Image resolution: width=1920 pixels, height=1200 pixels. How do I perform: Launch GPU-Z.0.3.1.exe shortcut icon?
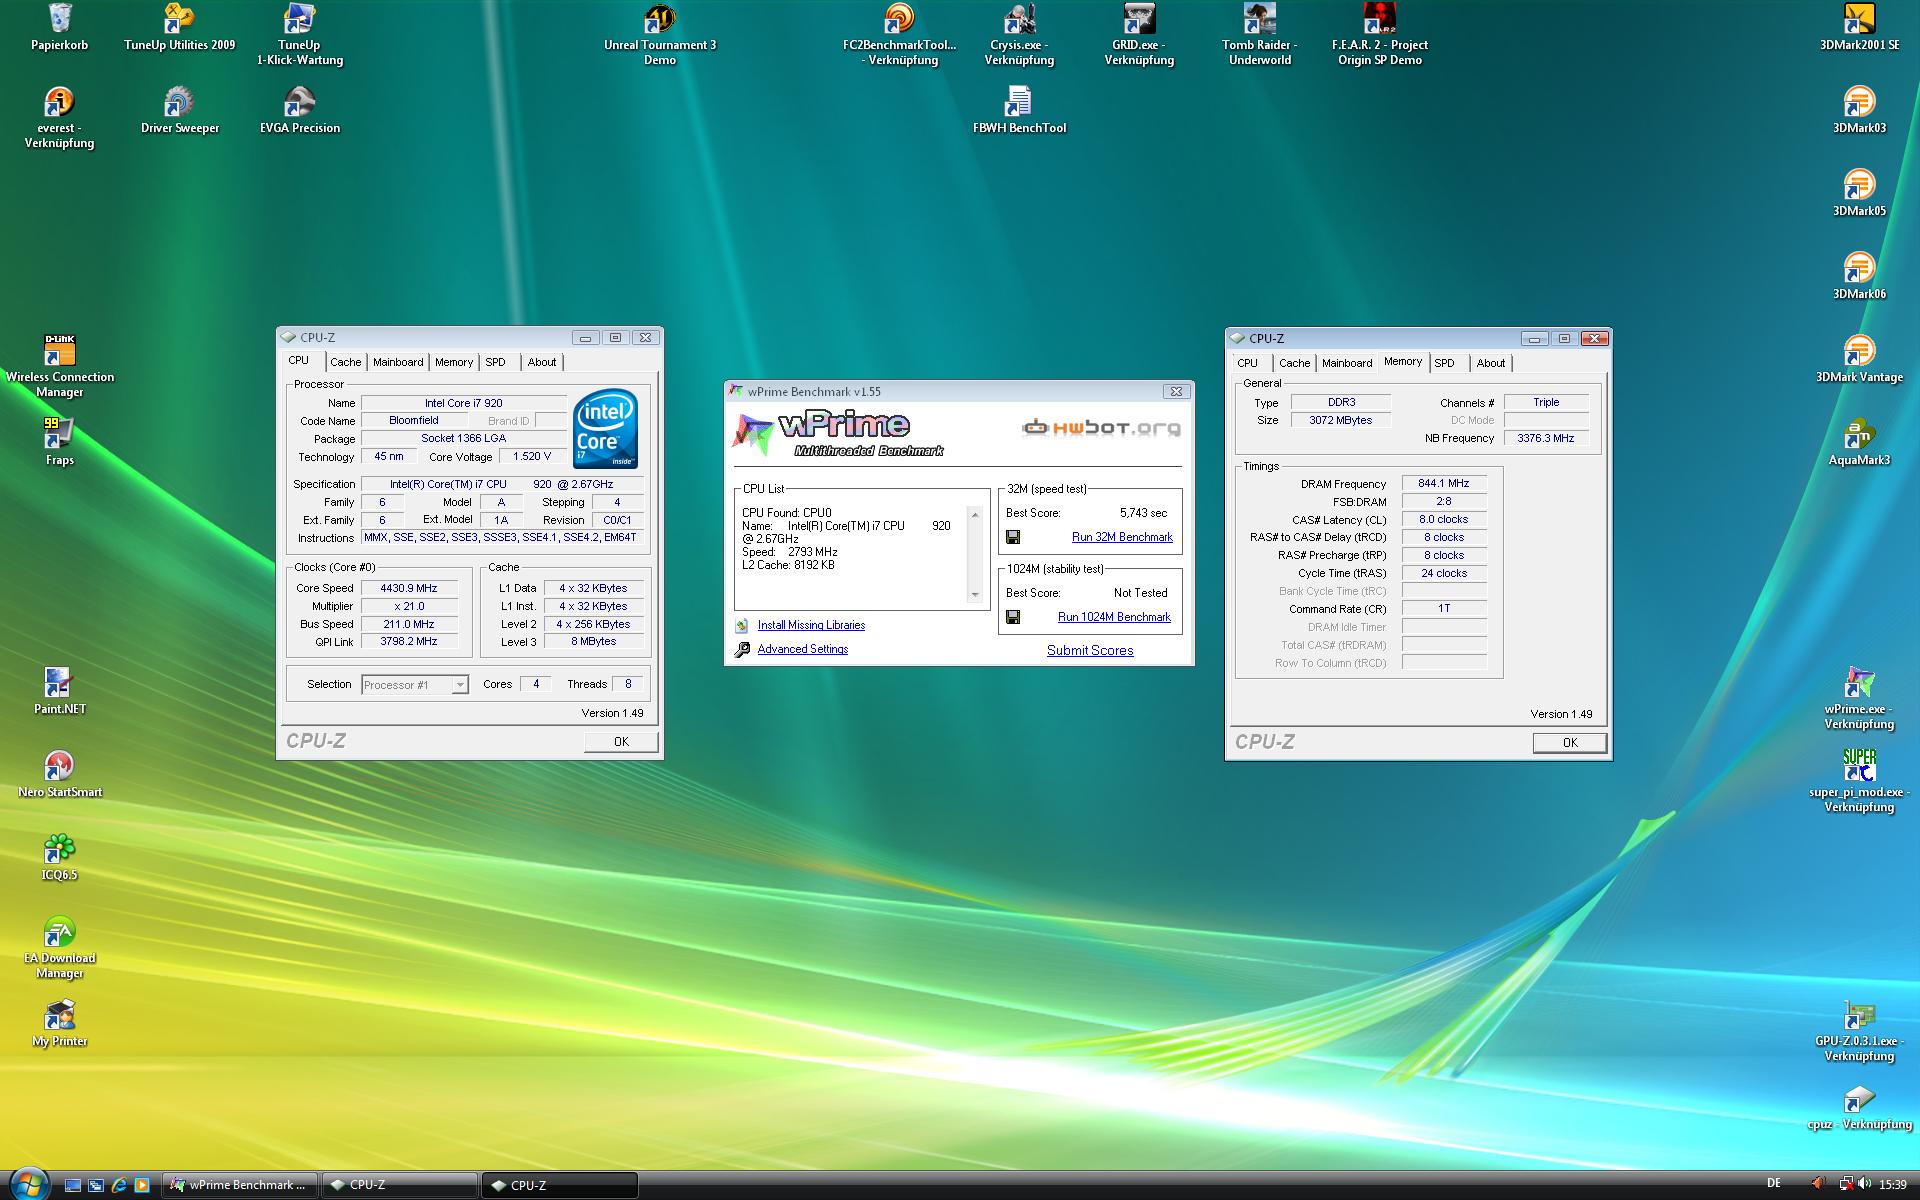click(x=1859, y=1030)
